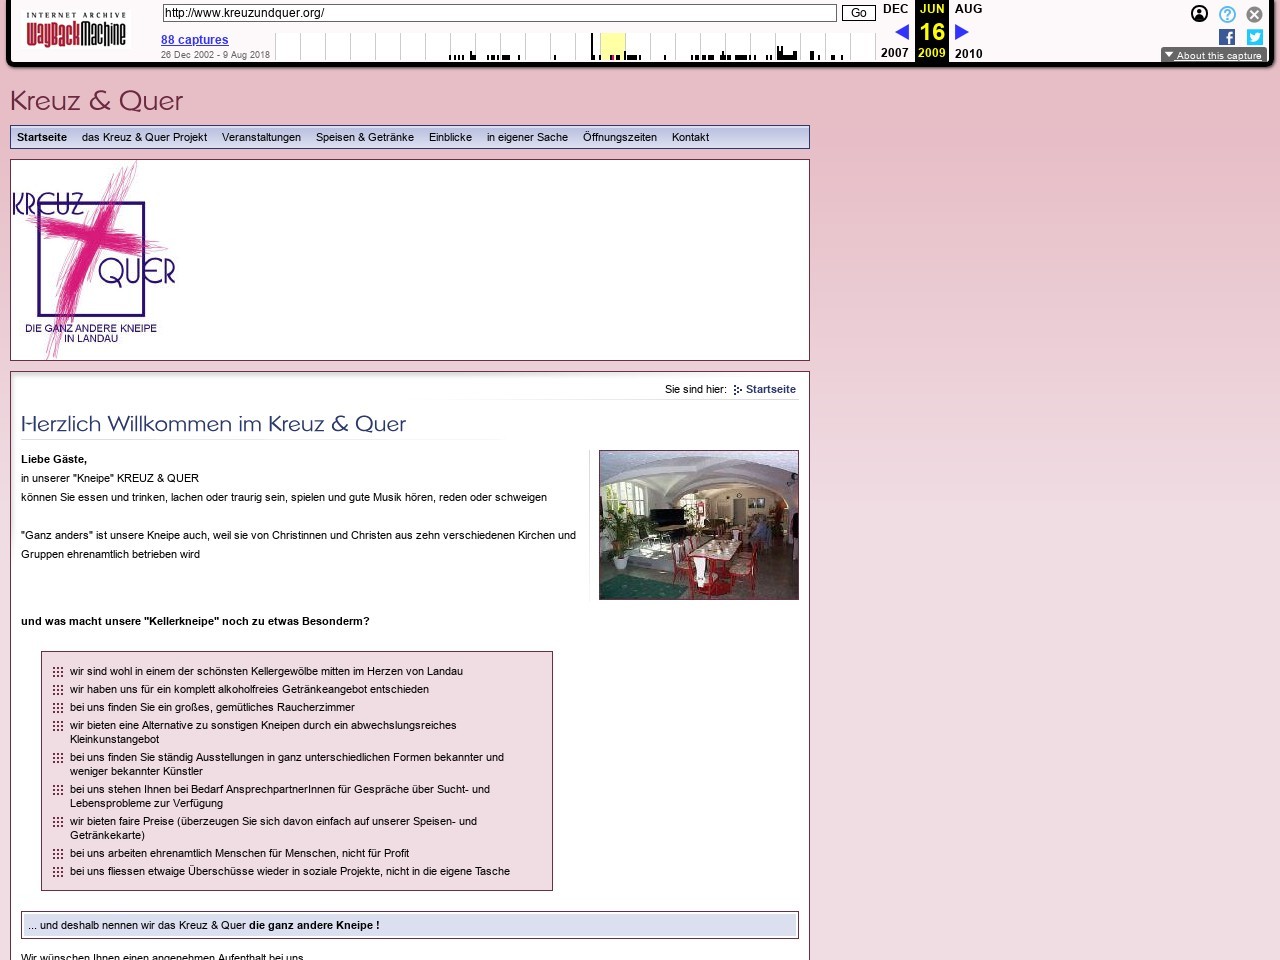Select the Öffnungszeiten menu item

619,137
